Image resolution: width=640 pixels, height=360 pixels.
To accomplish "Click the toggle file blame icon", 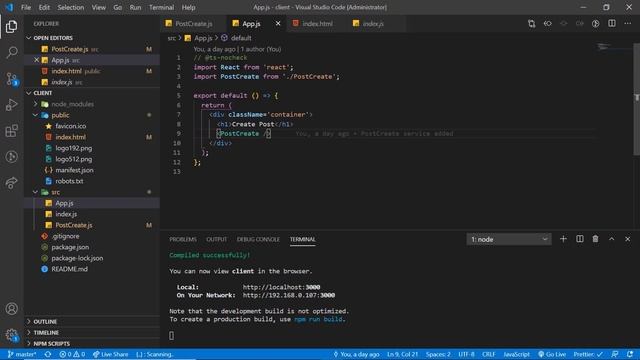I will (596, 24).
